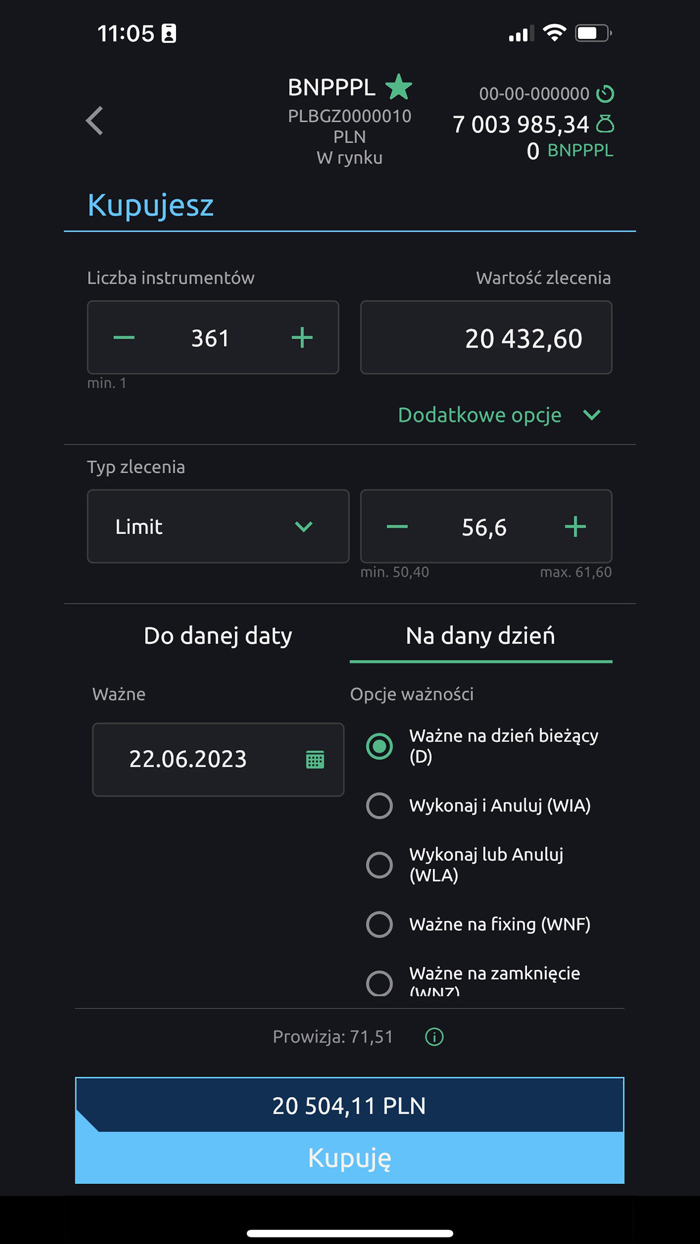The width and height of the screenshot is (700, 1244).
Task: Toggle the BNPPPL favorite star
Action: coord(399,87)
